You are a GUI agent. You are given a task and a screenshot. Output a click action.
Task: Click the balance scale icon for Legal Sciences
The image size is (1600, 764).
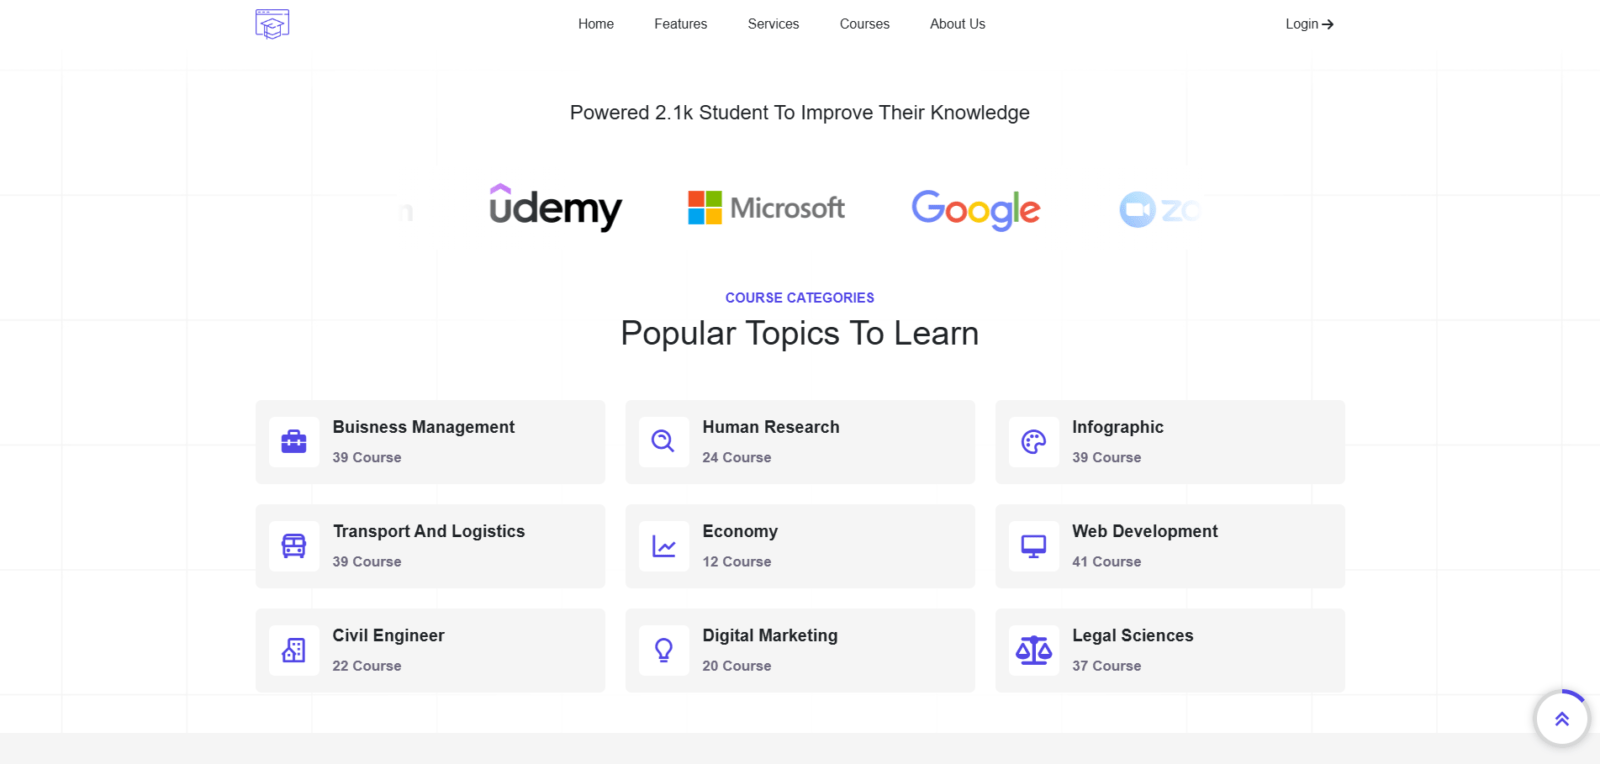coord(1034,650)
